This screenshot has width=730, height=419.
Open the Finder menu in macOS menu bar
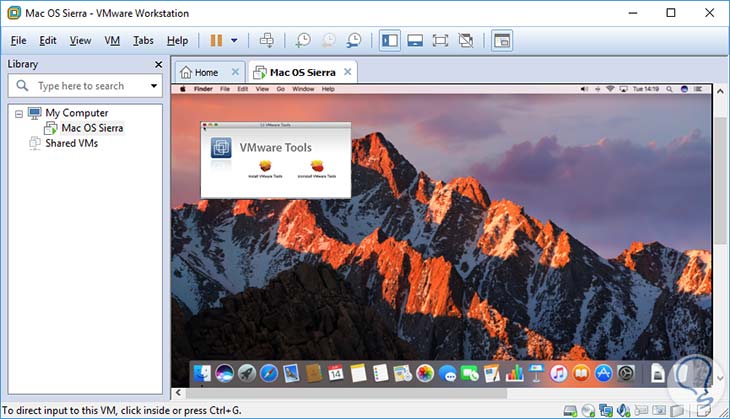tap(203, 89)
